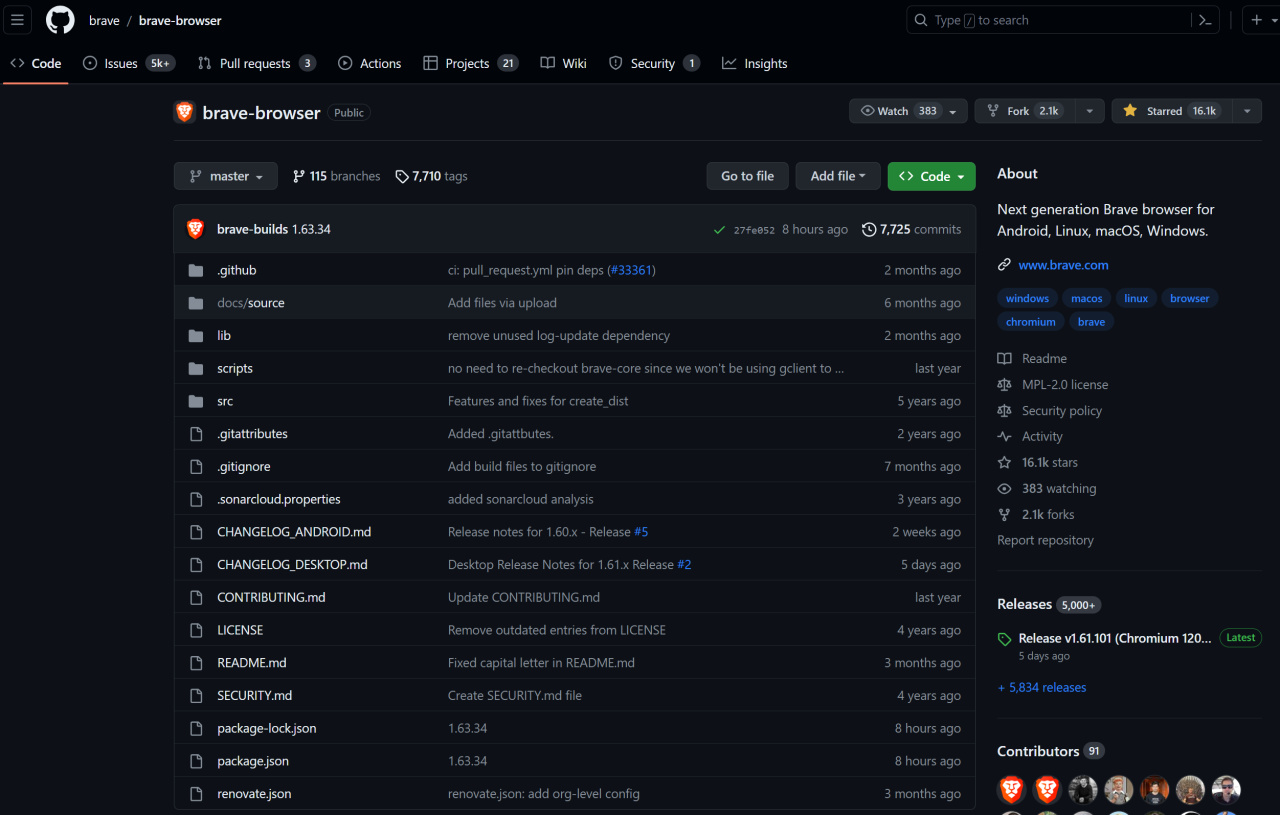Click the first Brave contributor avatar
The height and width of the screenshot is (815, 1280).
[x=1012, y=790]
